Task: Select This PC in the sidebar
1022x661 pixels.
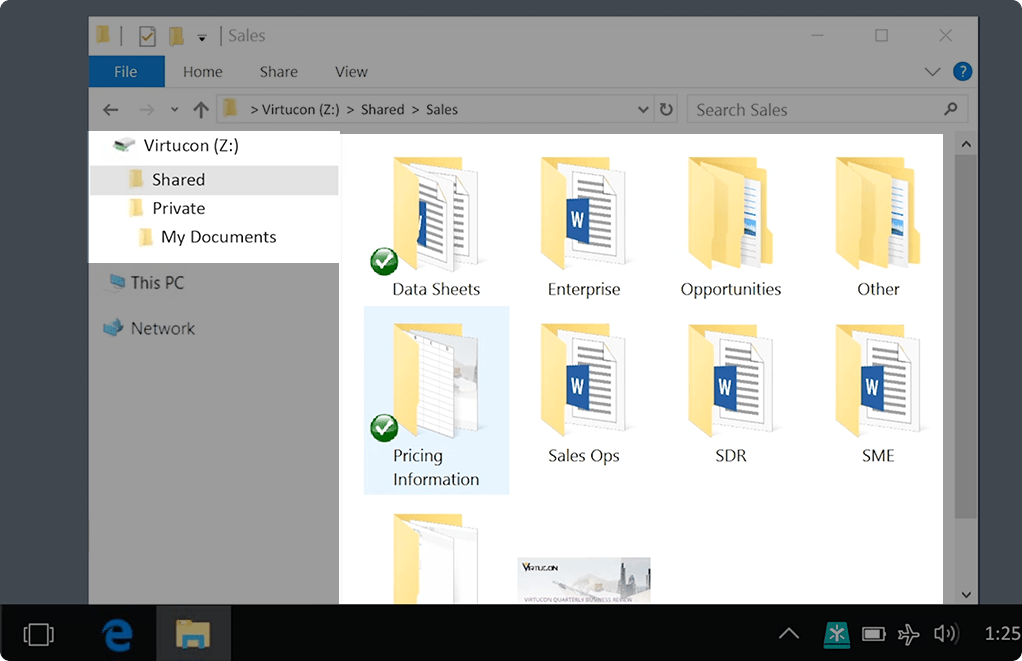Action: 157,282
